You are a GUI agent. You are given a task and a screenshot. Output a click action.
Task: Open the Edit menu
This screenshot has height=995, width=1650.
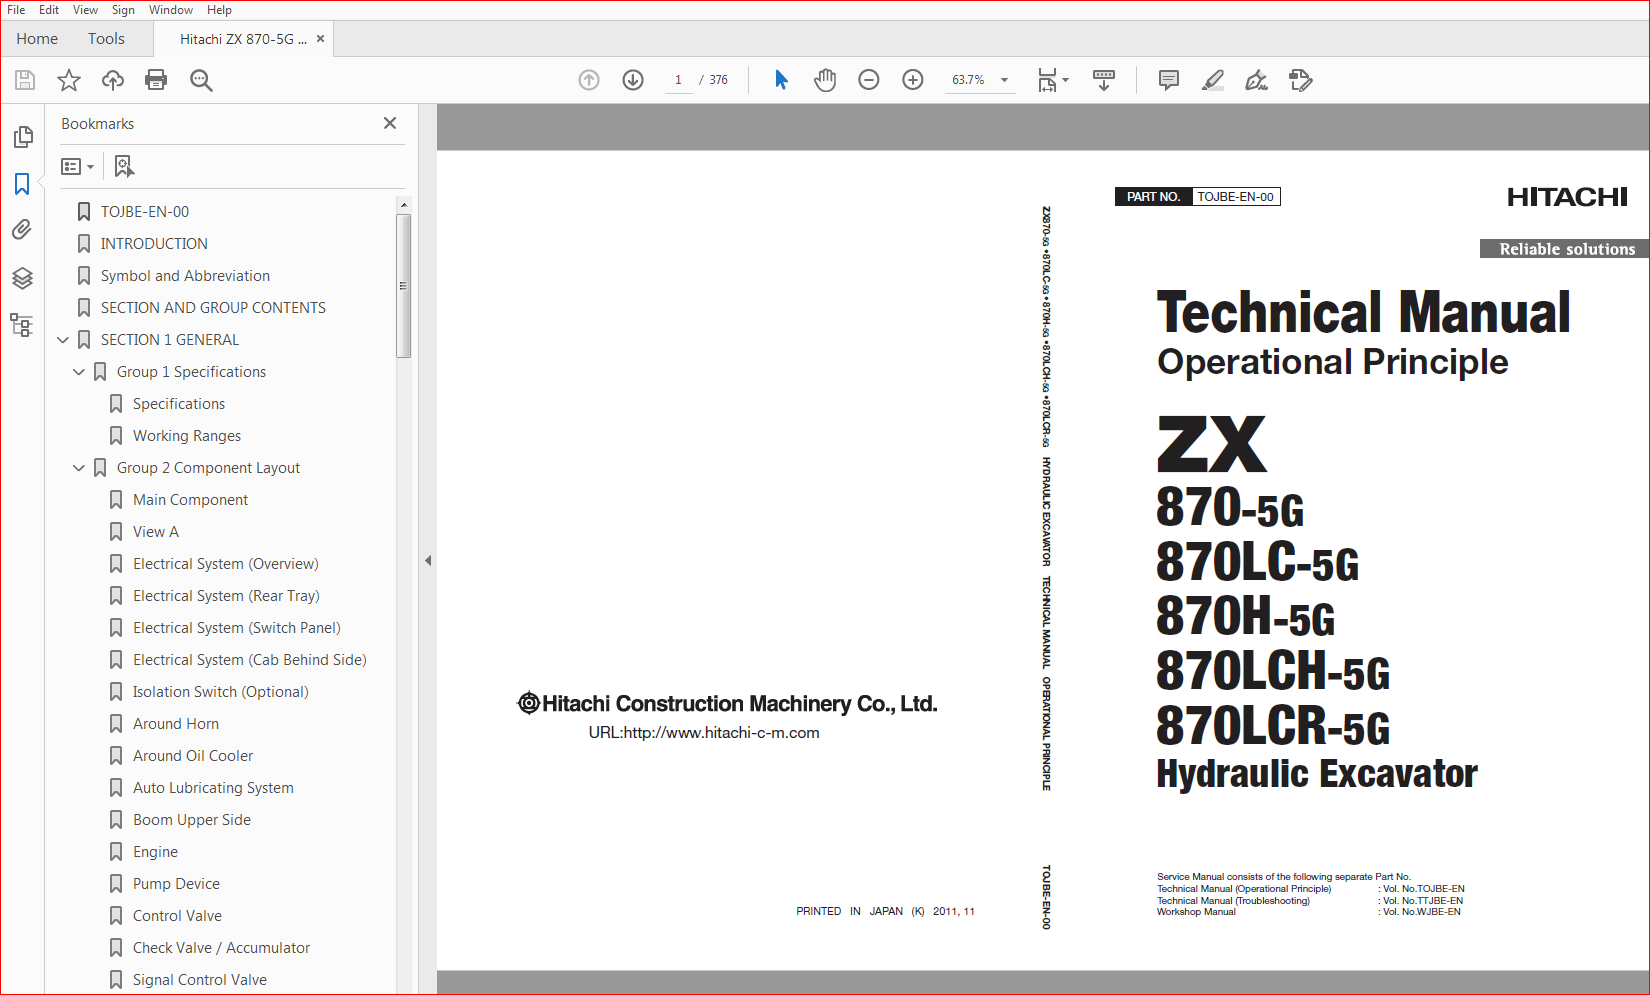pos(49,10)
